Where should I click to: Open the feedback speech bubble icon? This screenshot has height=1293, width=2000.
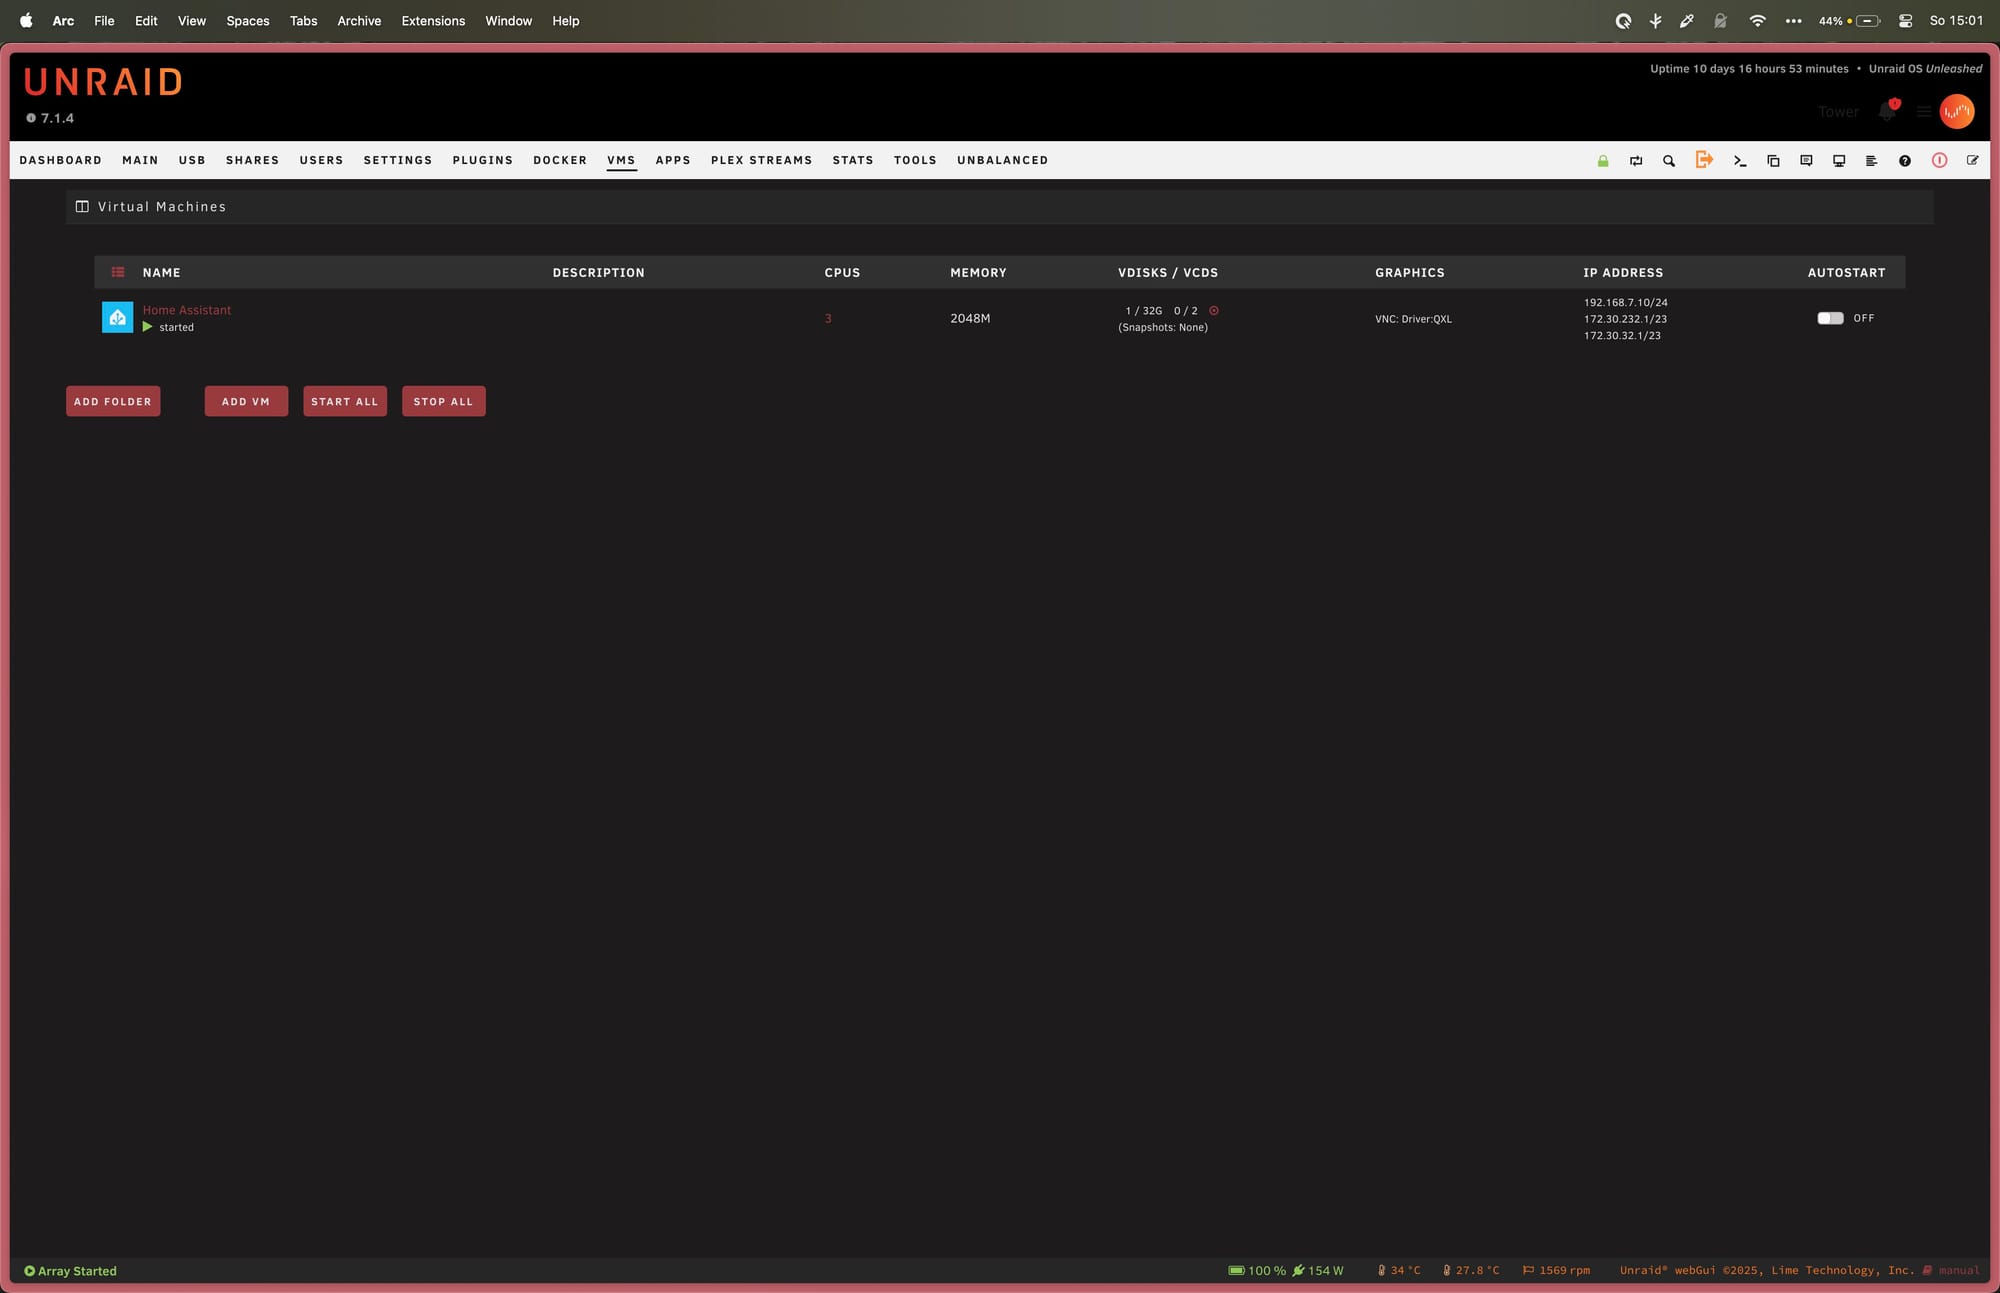pyautogui.click(x=1806, y=161)
